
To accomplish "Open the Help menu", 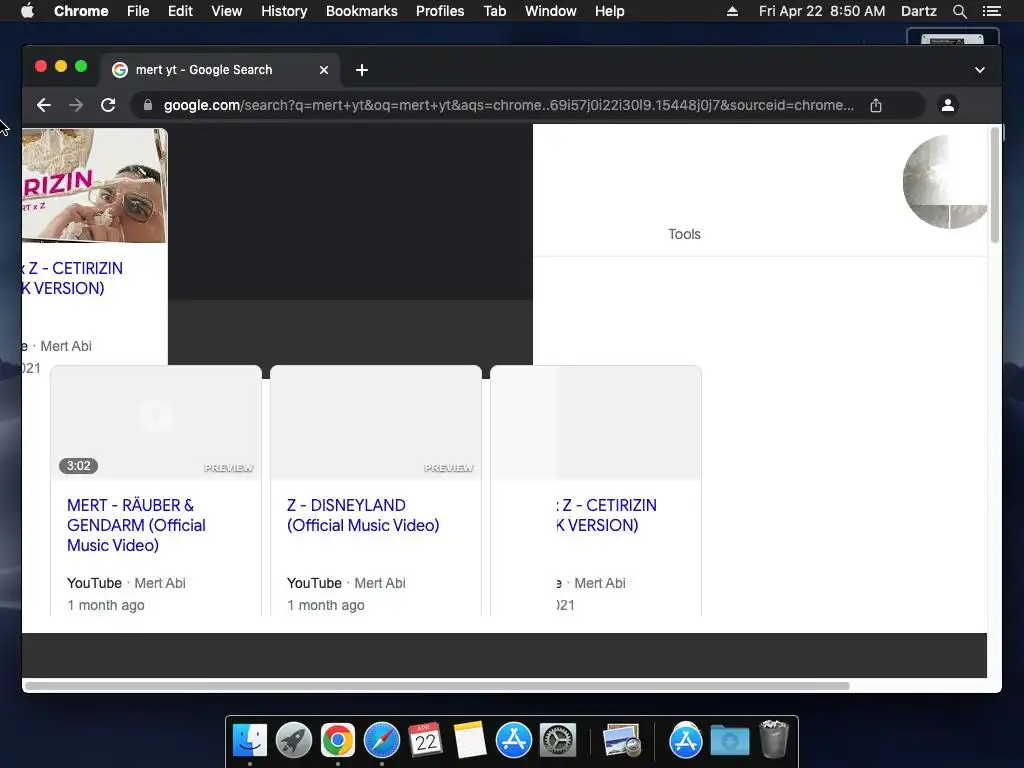I will click(x=609, y=11).
